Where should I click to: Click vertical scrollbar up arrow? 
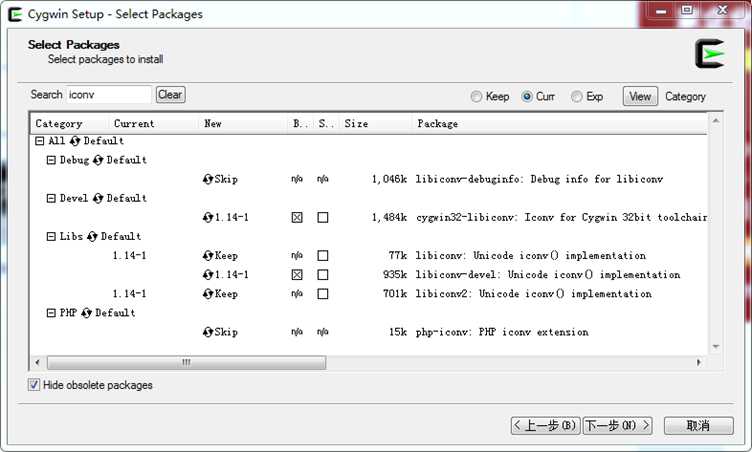coord(716,121)
